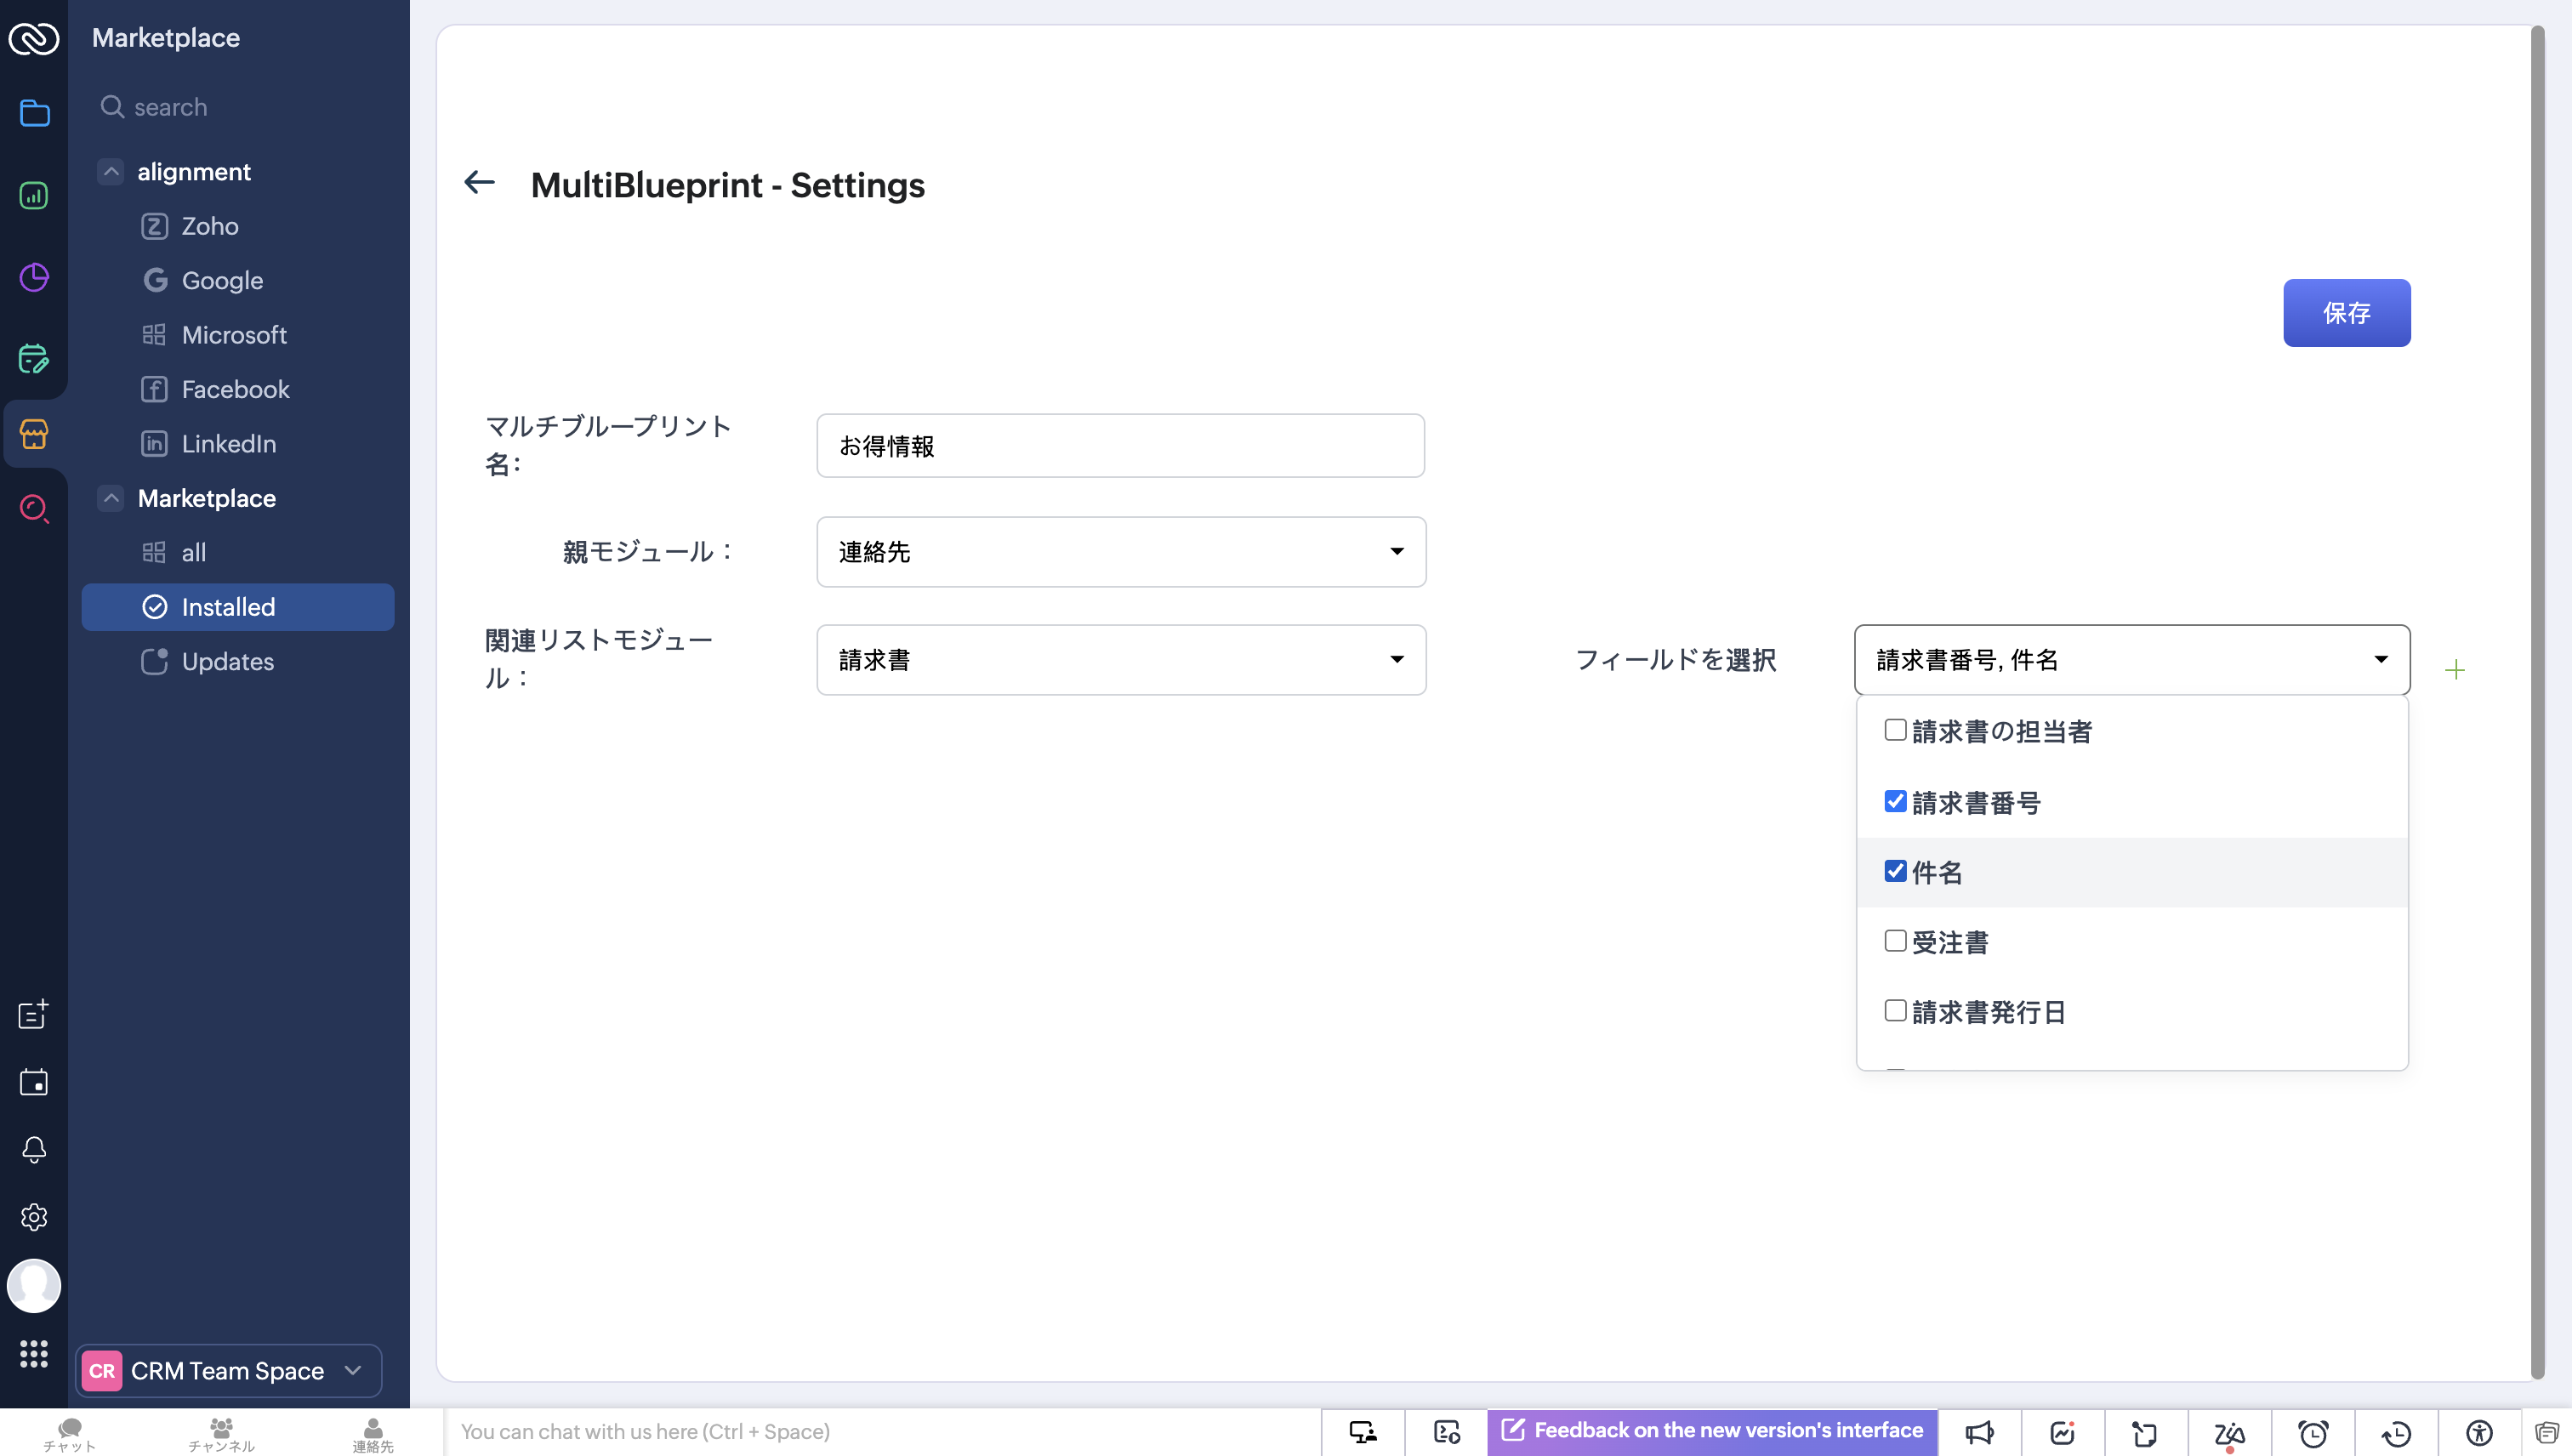Screen dimensions: 2572x1456
Task: Open the Marketplace store icon in left rail
Action: pos(34,434)
